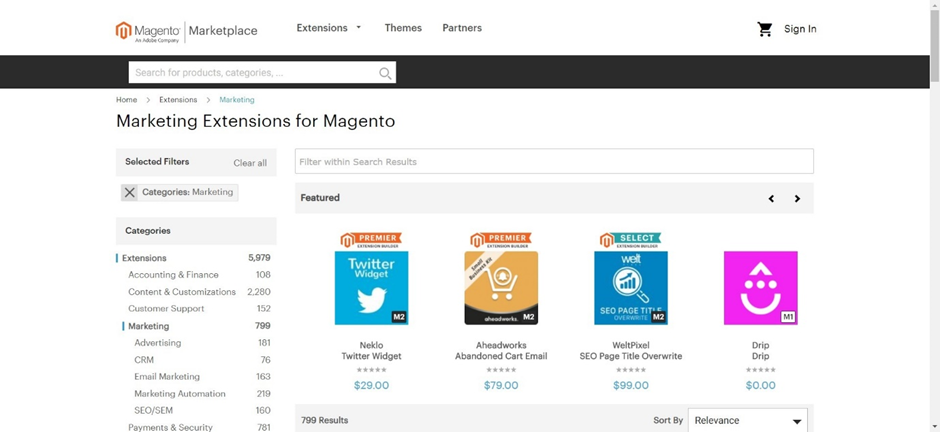Open WeltPixel SEO Page Title thumbnail
This screenshot has height=432, width=940.
click(x=631, y=288)
